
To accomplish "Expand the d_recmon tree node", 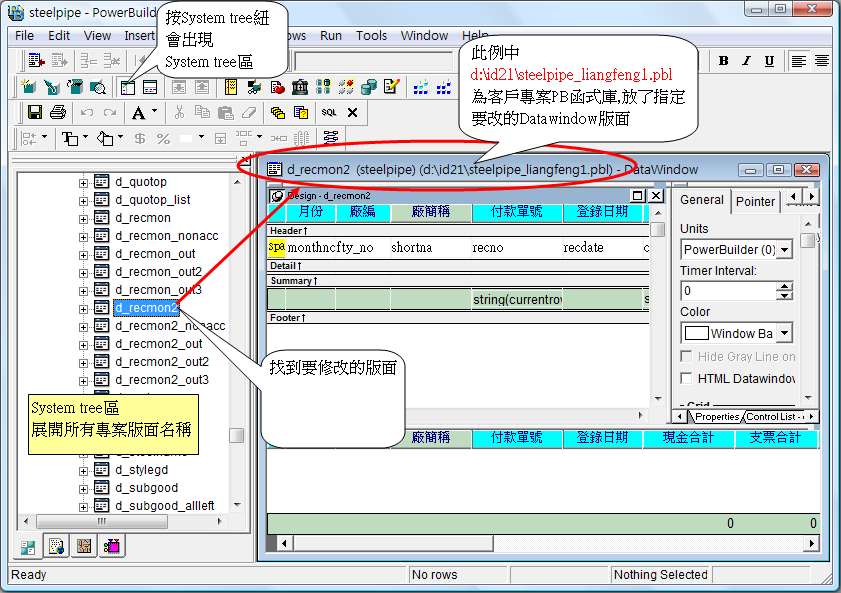I will 83,219.
